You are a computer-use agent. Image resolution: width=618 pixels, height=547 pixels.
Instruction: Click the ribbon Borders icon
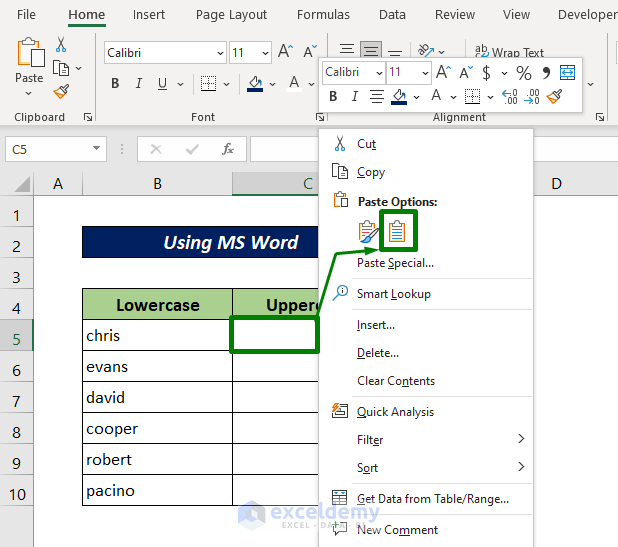click(208, 84)
